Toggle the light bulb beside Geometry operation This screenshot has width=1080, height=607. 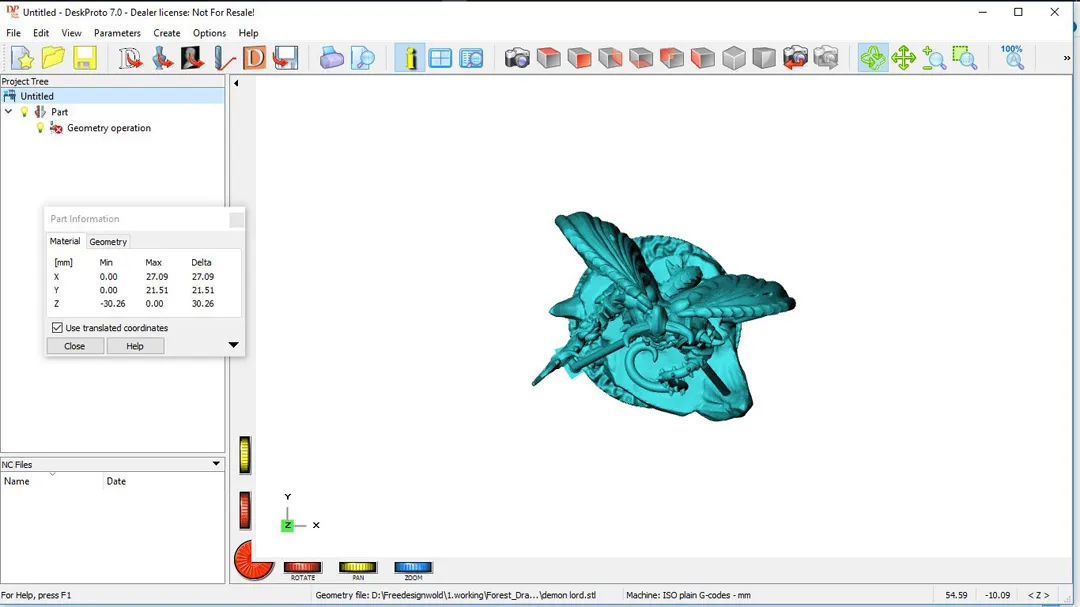(40, 127)
